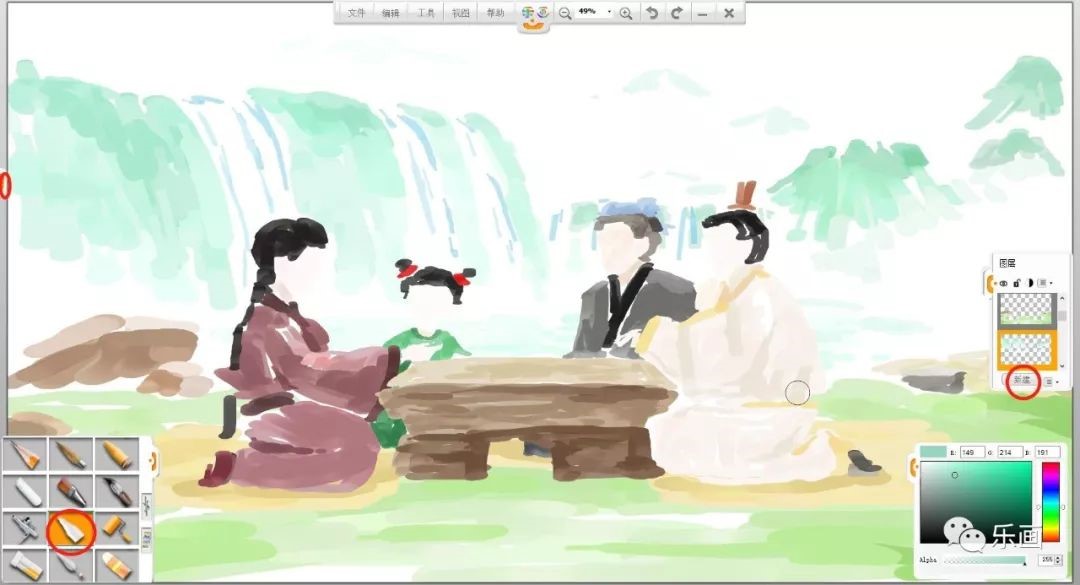Image resolution: width=1080 pixels, height=585 pixels.
Task: Toggle the layer lock icon
Action: (1017, 283)
